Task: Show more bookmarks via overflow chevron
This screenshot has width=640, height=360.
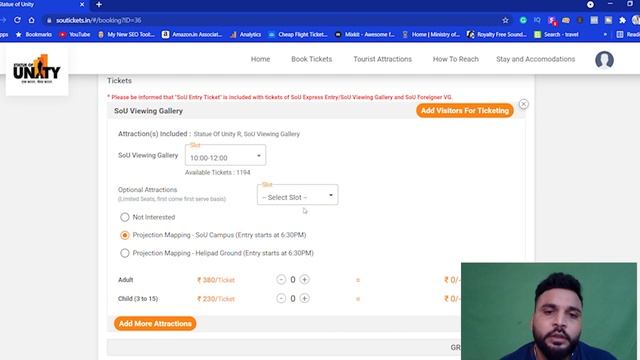Action: (x=605, y=35)
